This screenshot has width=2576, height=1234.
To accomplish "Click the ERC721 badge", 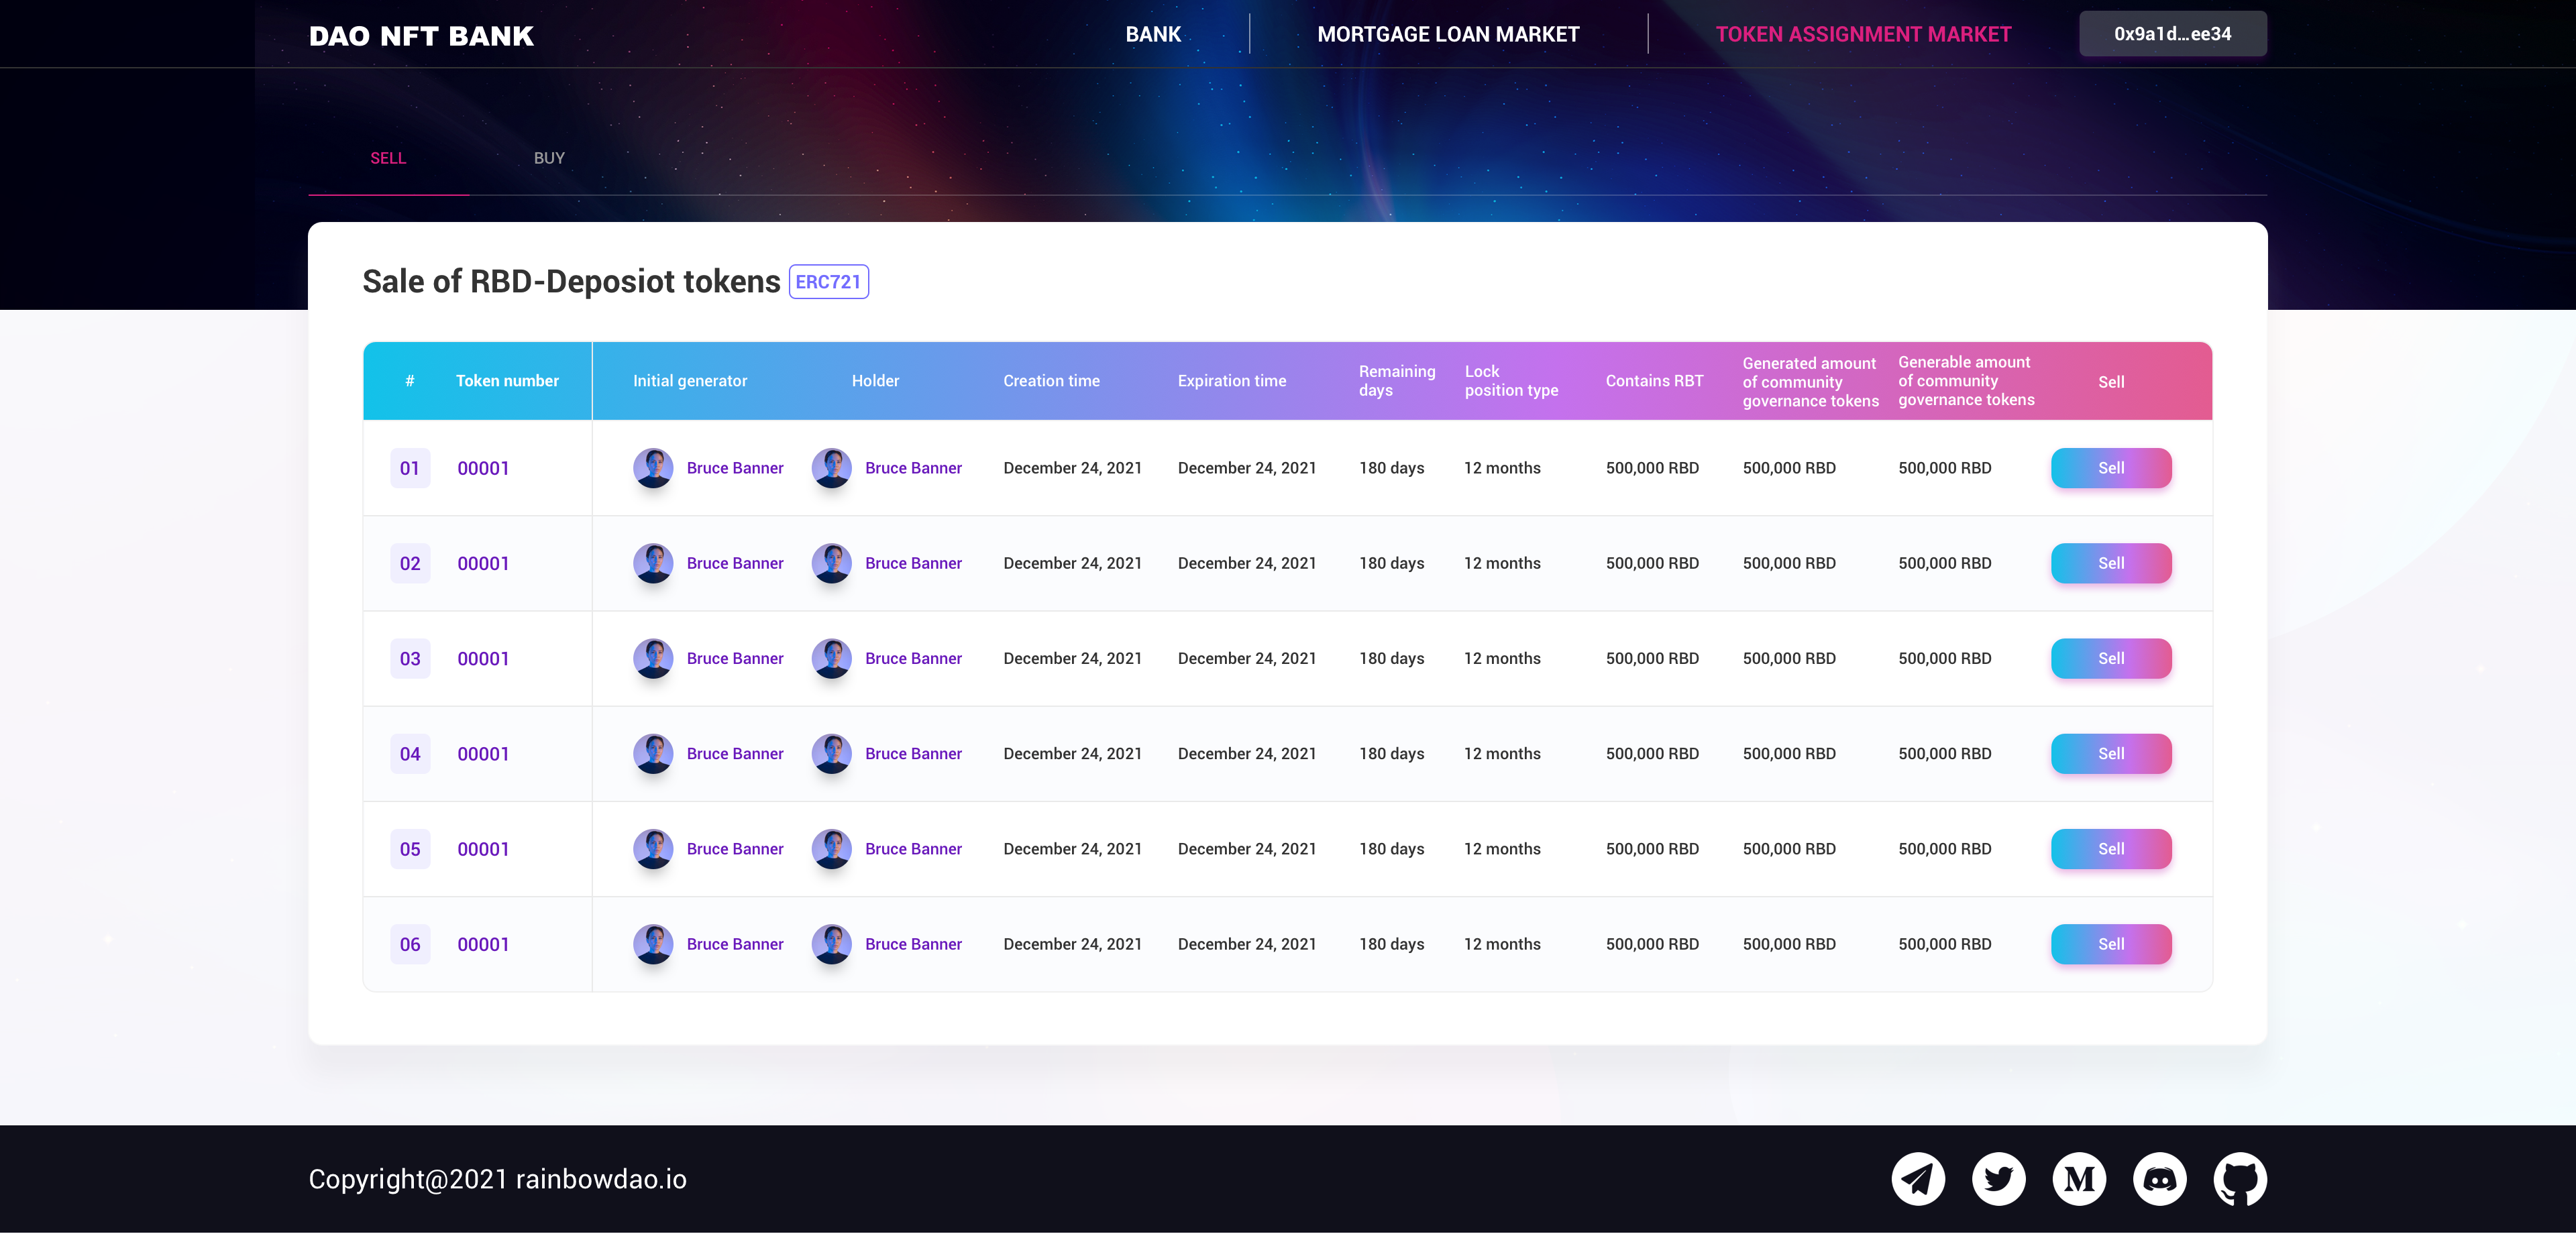I will tap(828, 282).
